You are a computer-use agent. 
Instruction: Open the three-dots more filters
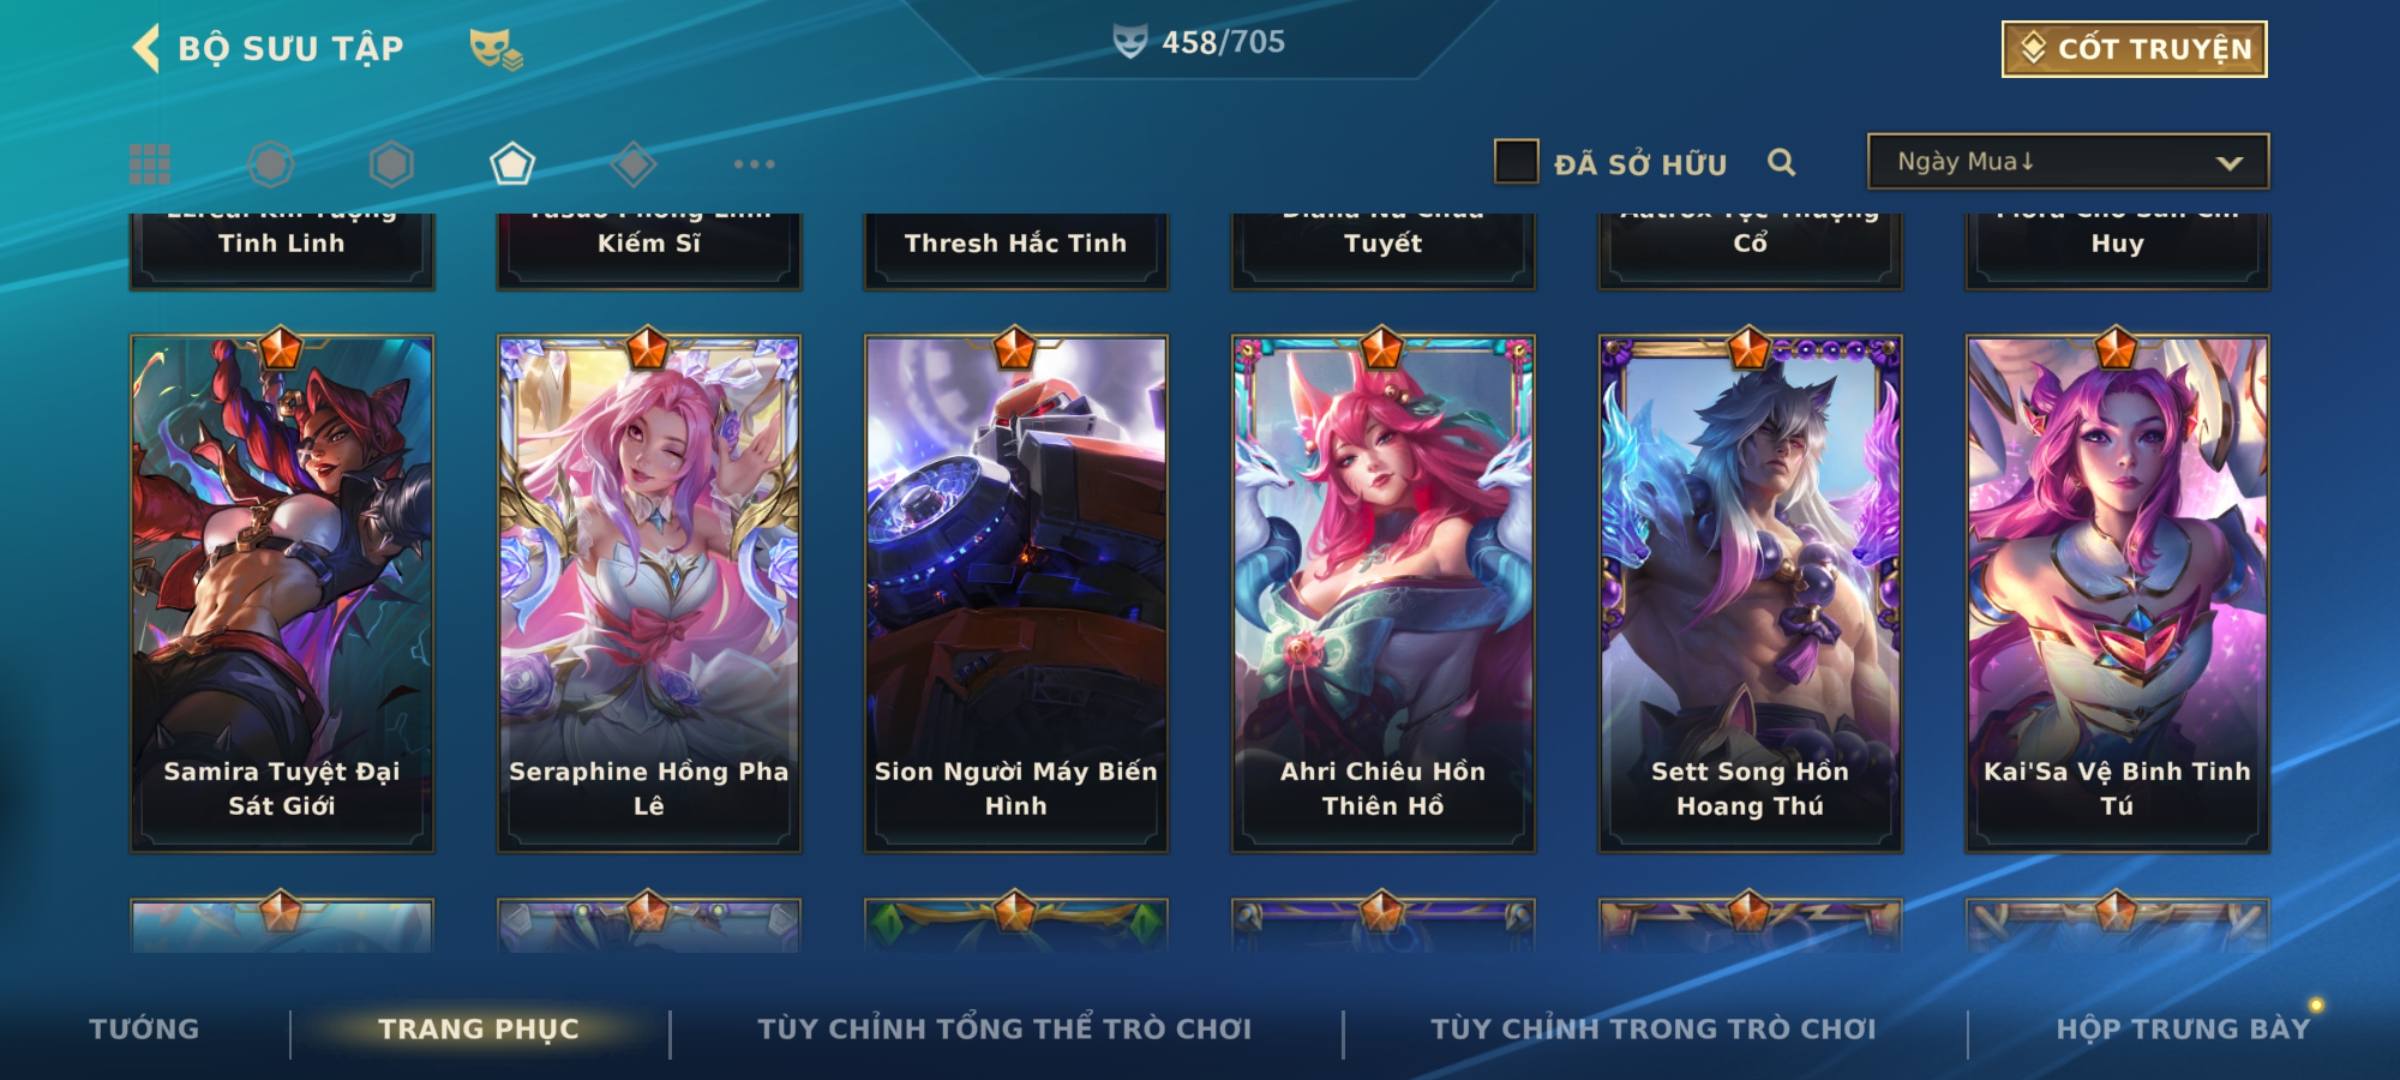pos(754,164)
